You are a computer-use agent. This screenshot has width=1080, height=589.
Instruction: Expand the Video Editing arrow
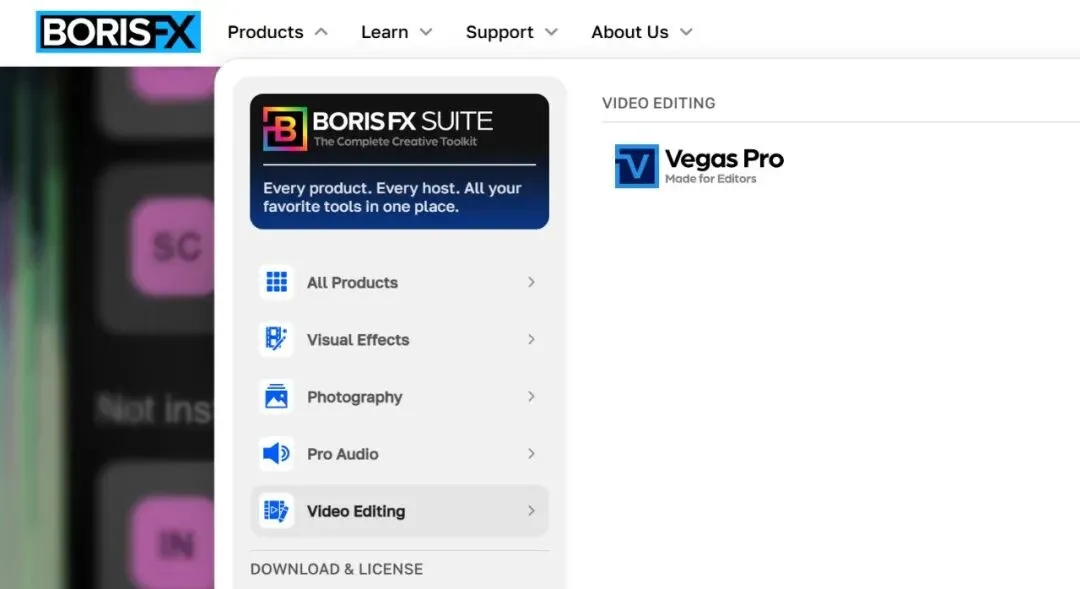click(531, 510)
